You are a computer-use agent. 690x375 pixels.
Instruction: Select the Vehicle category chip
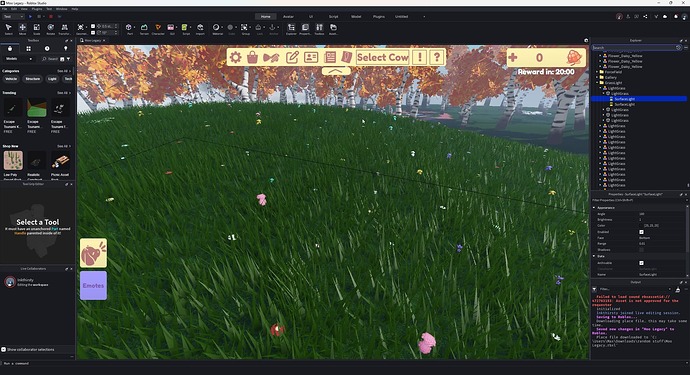pos(11,79)
